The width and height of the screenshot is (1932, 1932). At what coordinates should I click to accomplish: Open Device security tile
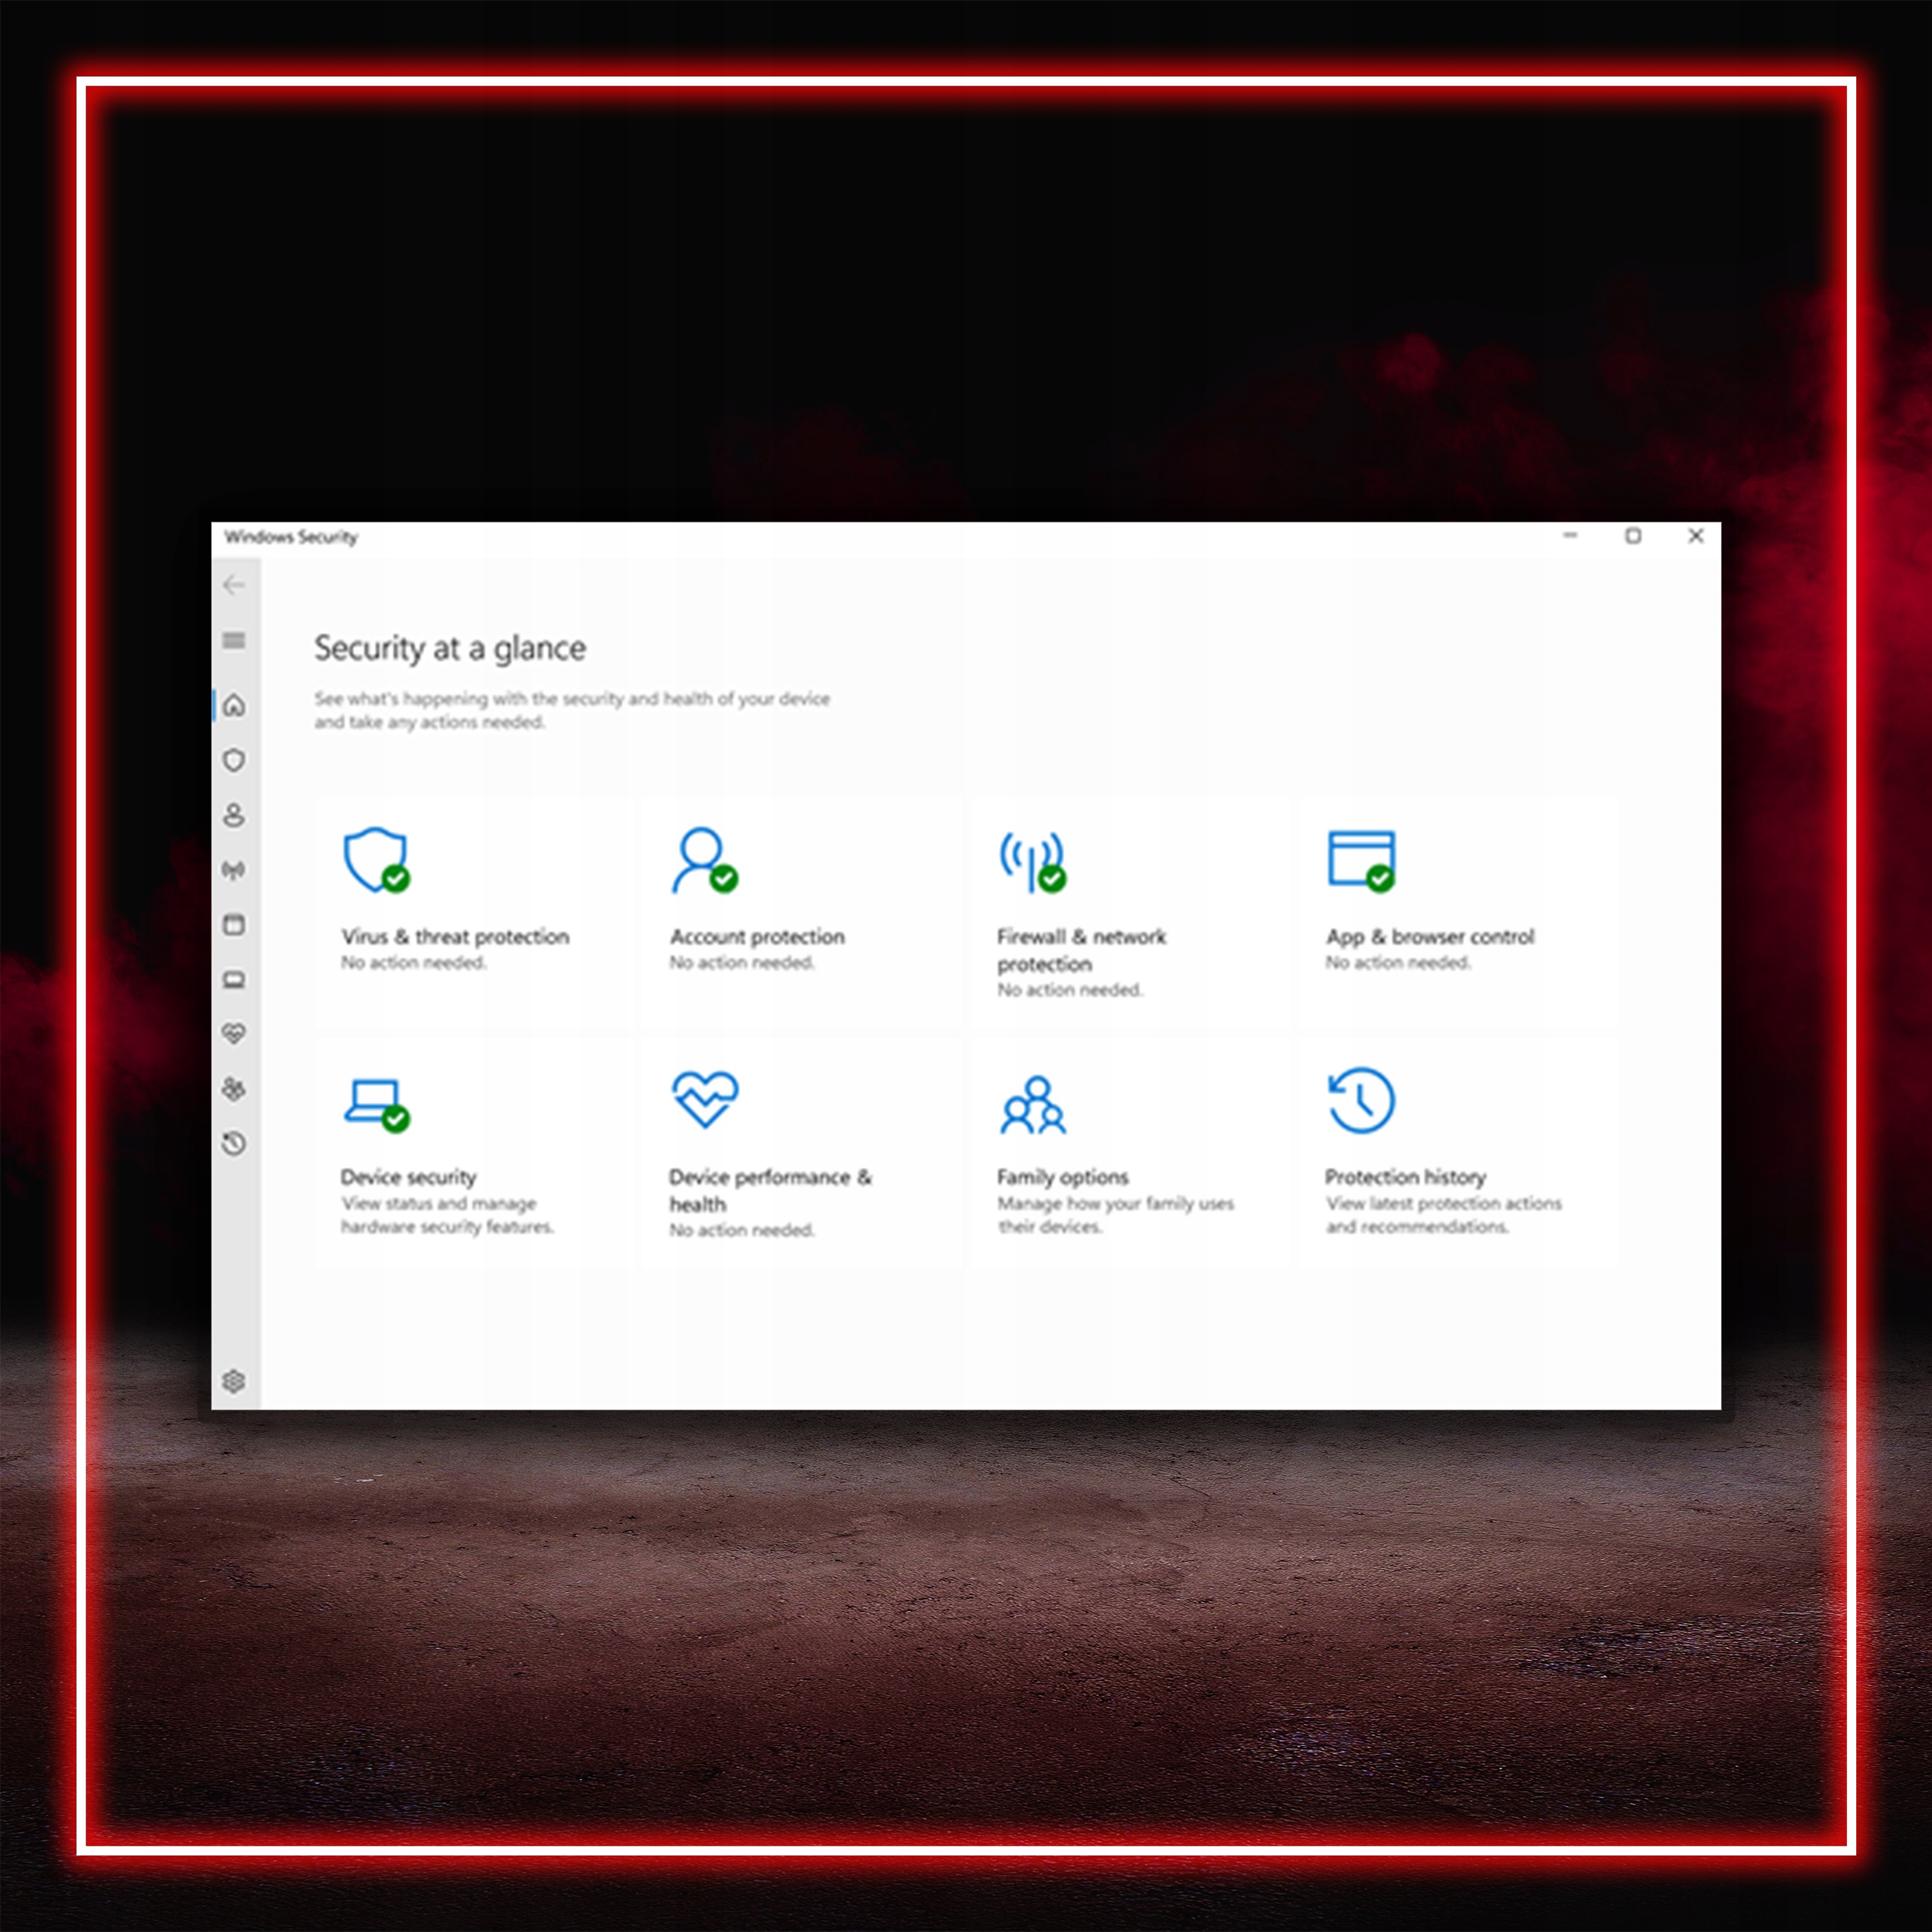pos(409,1176)
